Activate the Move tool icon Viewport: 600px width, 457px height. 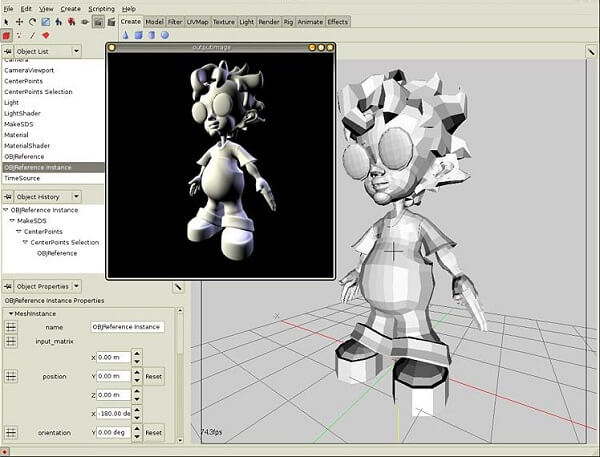point(19,22)
